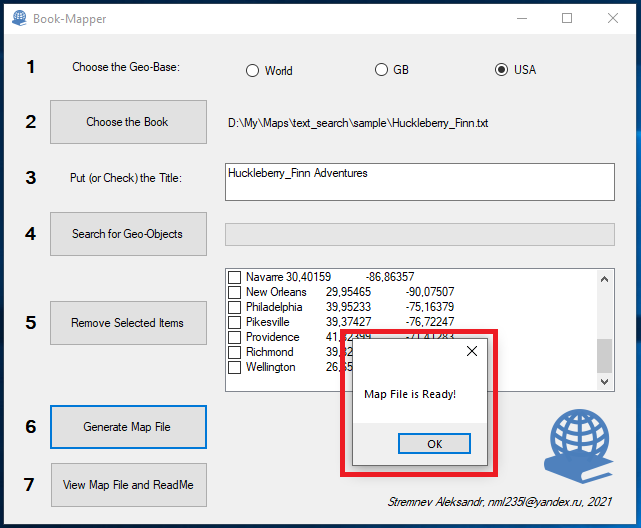This screenshot has width=641, height=528.
Task: Click the book title input field
Action: (x=420, y=182)
